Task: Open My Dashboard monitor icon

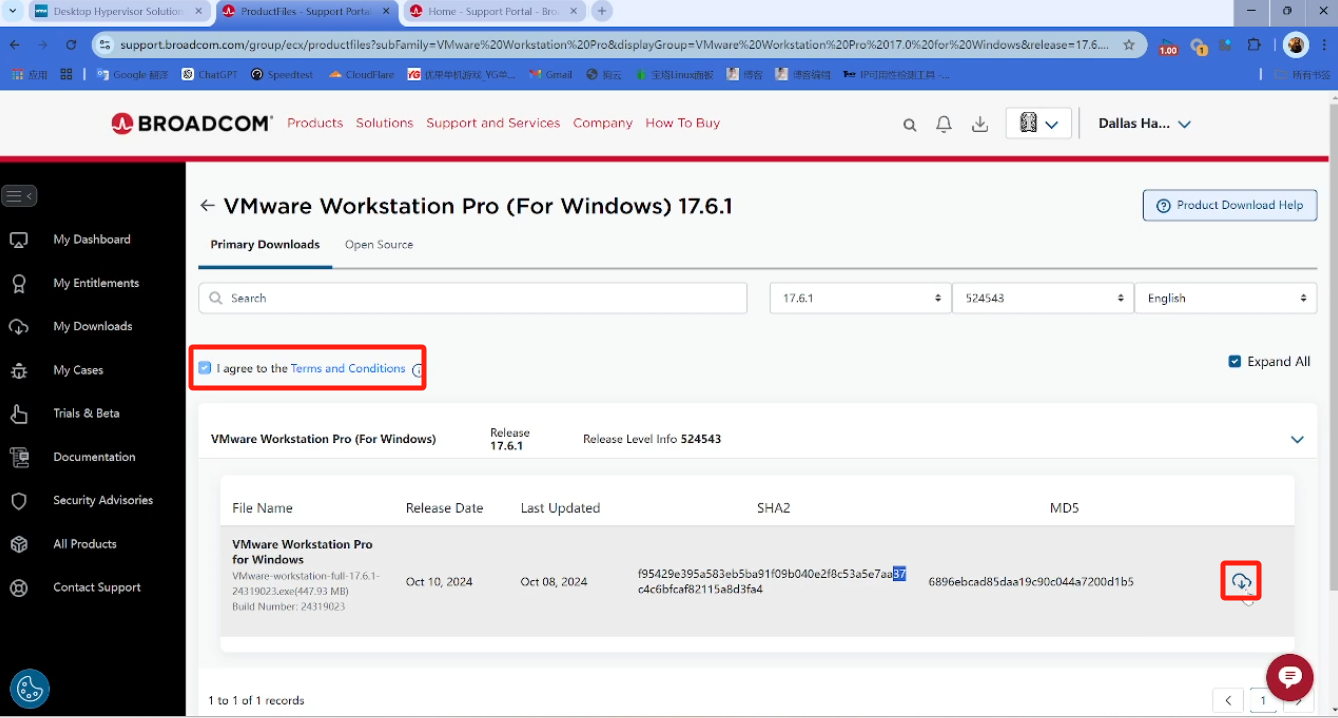Action: click(19, 240)
